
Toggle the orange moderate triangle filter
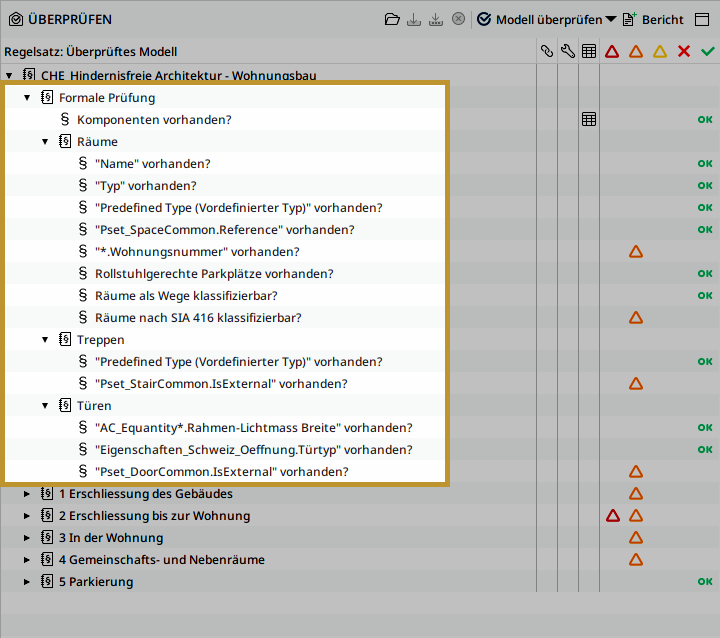point(636,51)
